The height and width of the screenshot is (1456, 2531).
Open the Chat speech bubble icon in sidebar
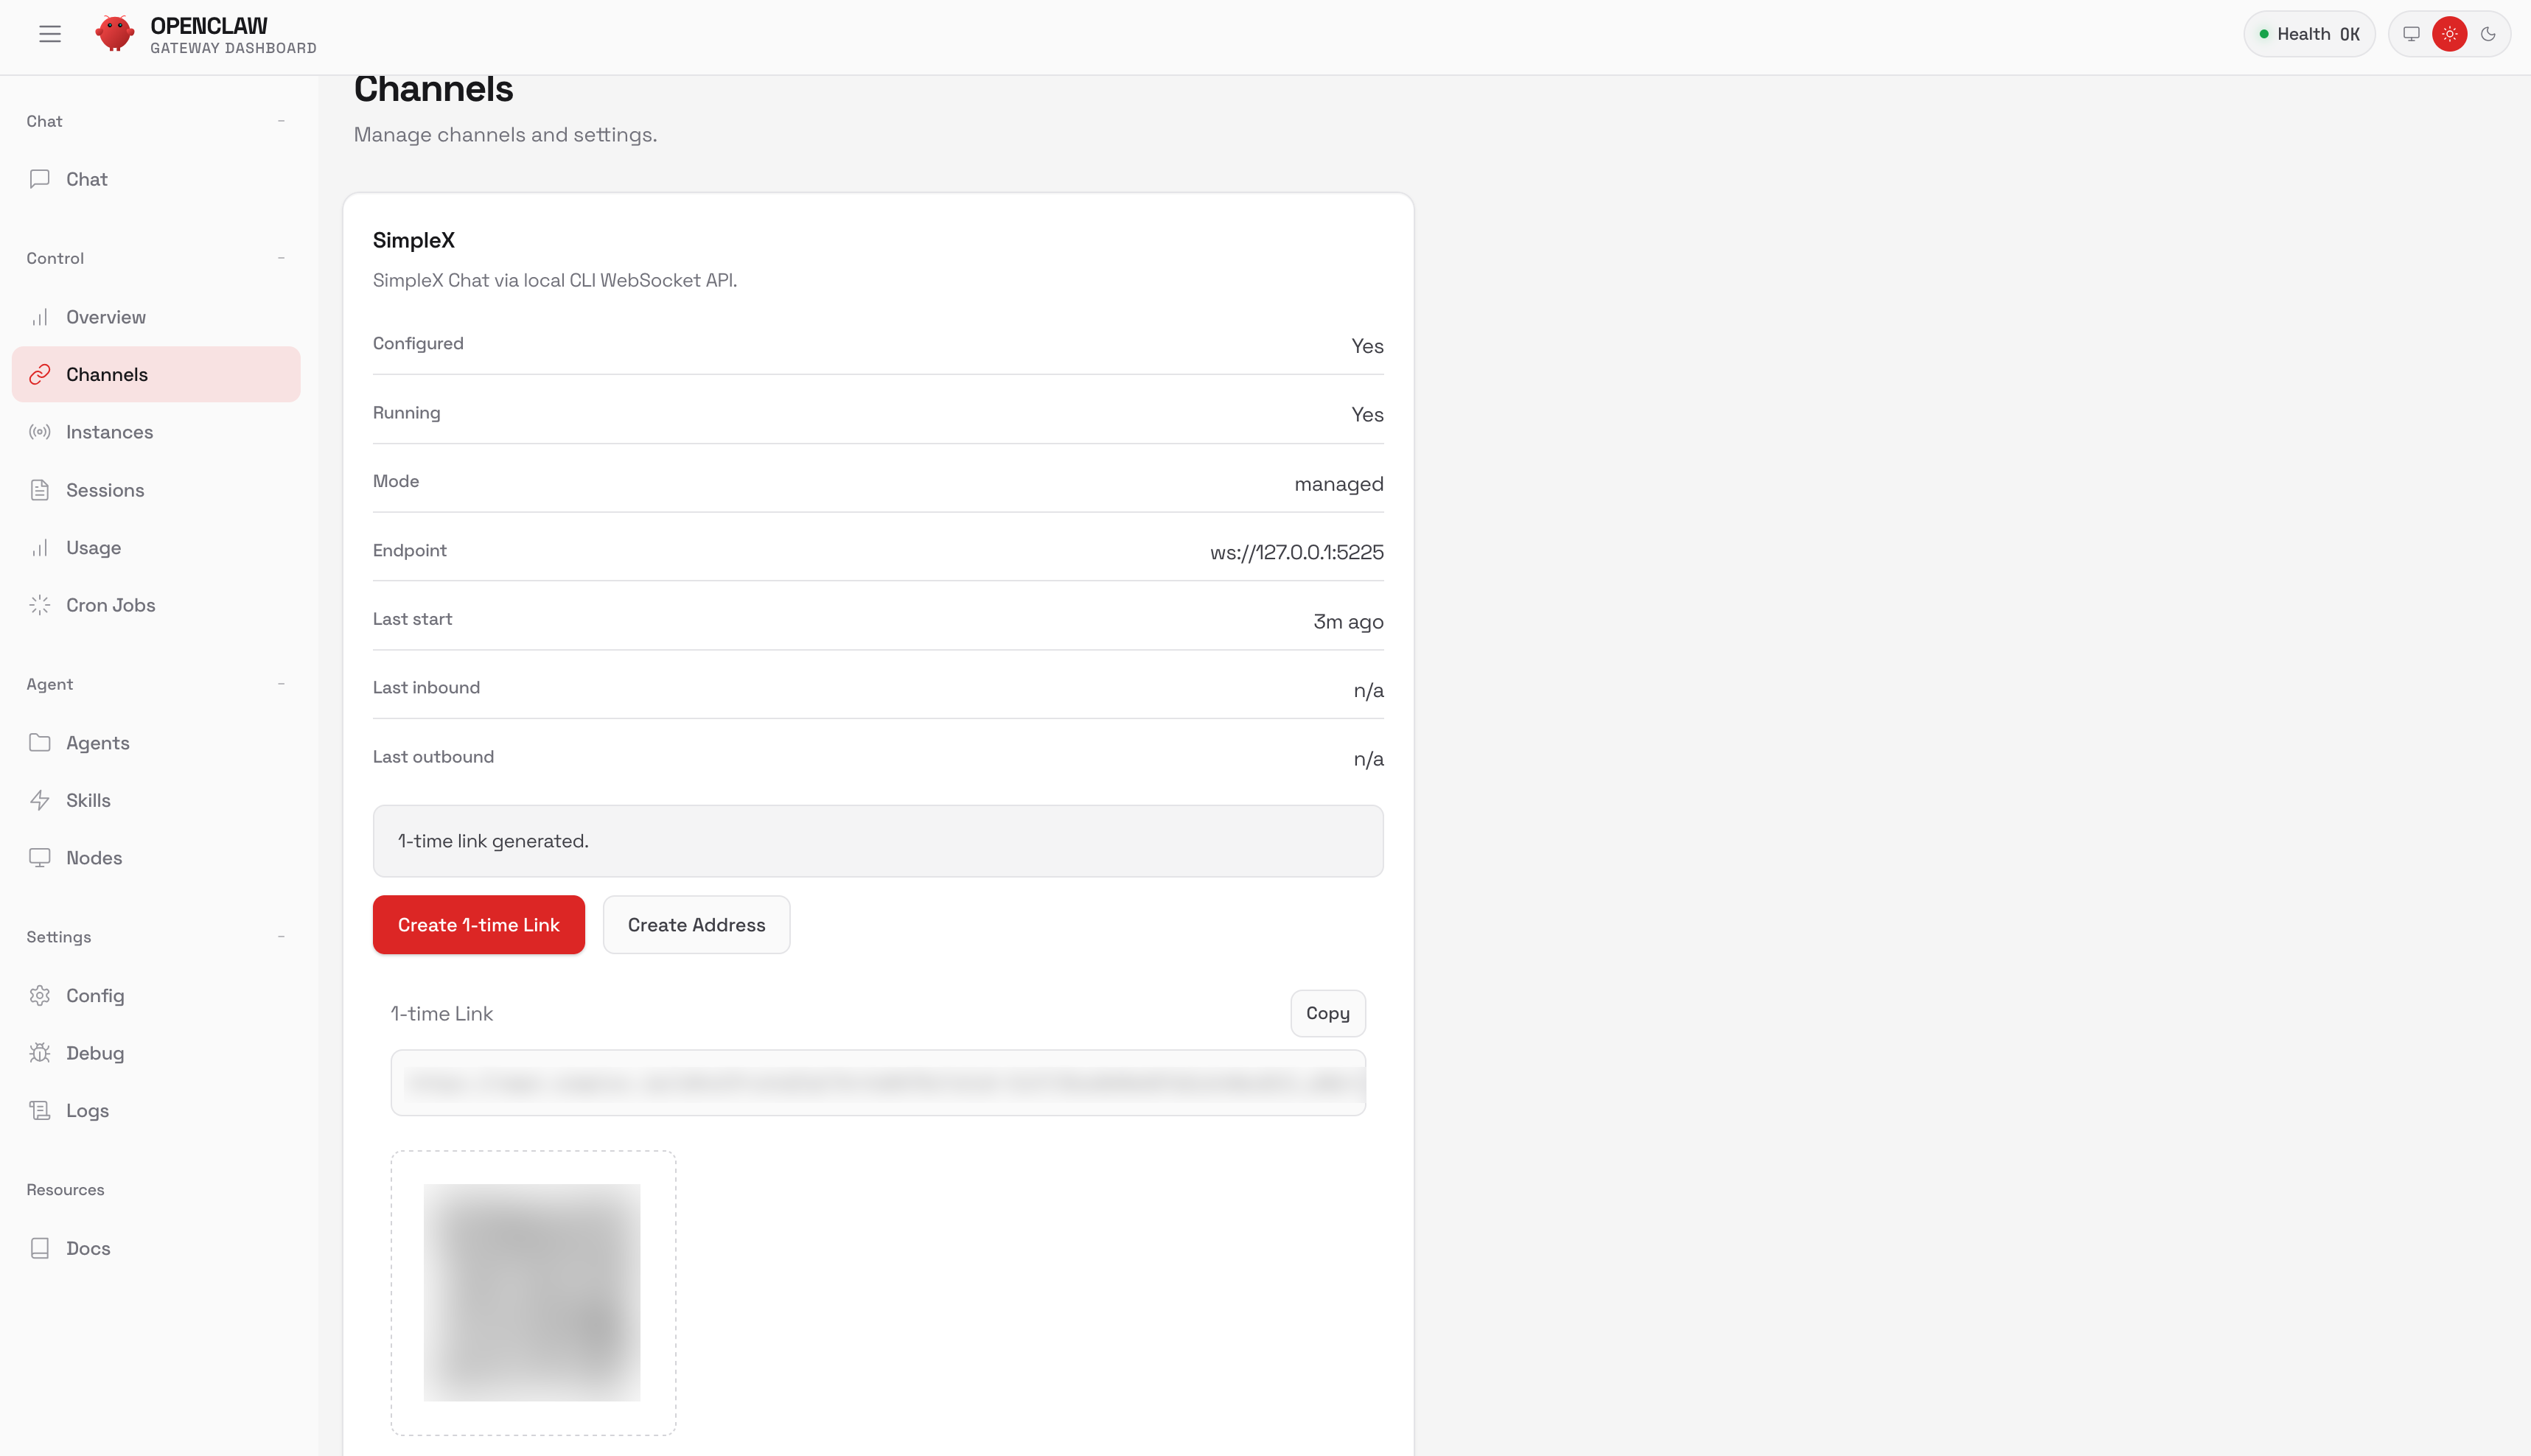coord(40,179)
